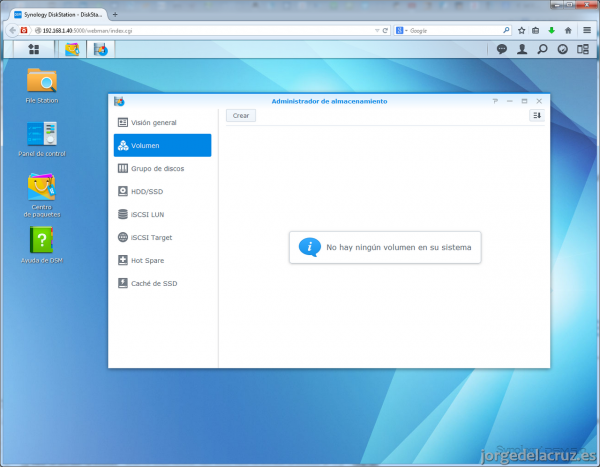Viewport: 600px width, 467px height.
Task: Minimize the Administrador de almacenamiento window
Action: 510,101
